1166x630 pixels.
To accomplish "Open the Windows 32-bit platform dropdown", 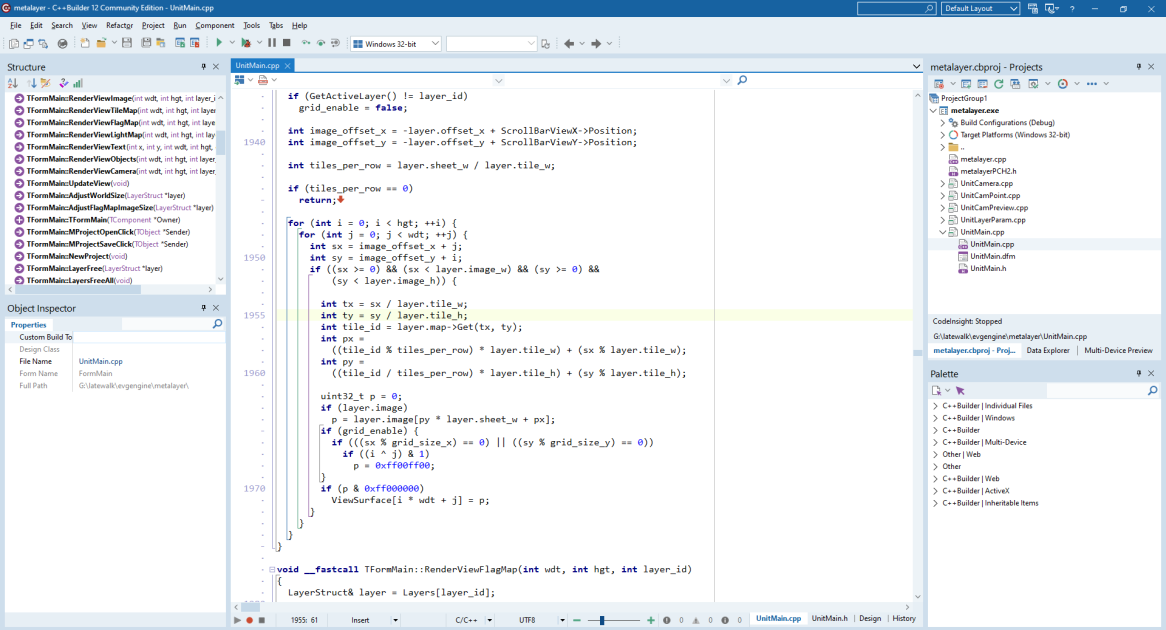I will [x=396, y=44].
